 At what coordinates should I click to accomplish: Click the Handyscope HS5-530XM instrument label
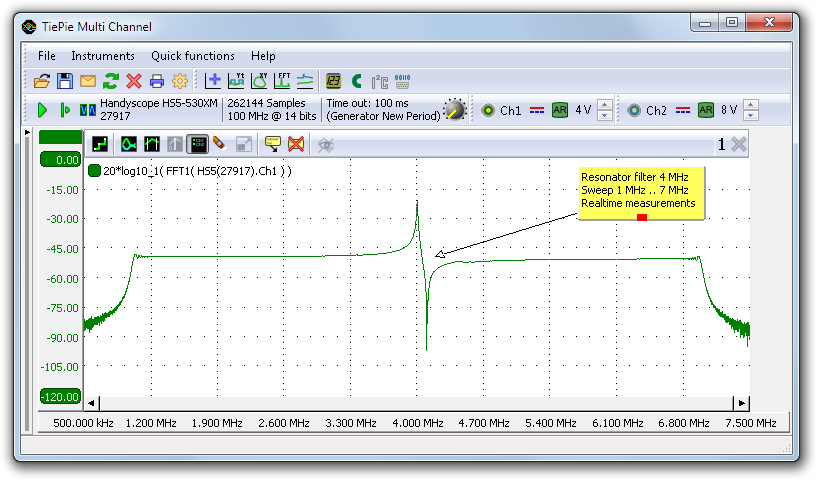coord(160,103)
